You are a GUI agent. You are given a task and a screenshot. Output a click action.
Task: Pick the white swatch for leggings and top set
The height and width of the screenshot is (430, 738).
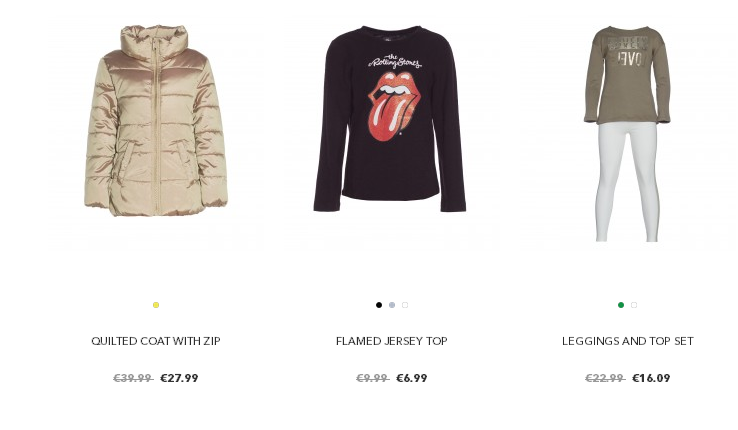coord(634,305)
